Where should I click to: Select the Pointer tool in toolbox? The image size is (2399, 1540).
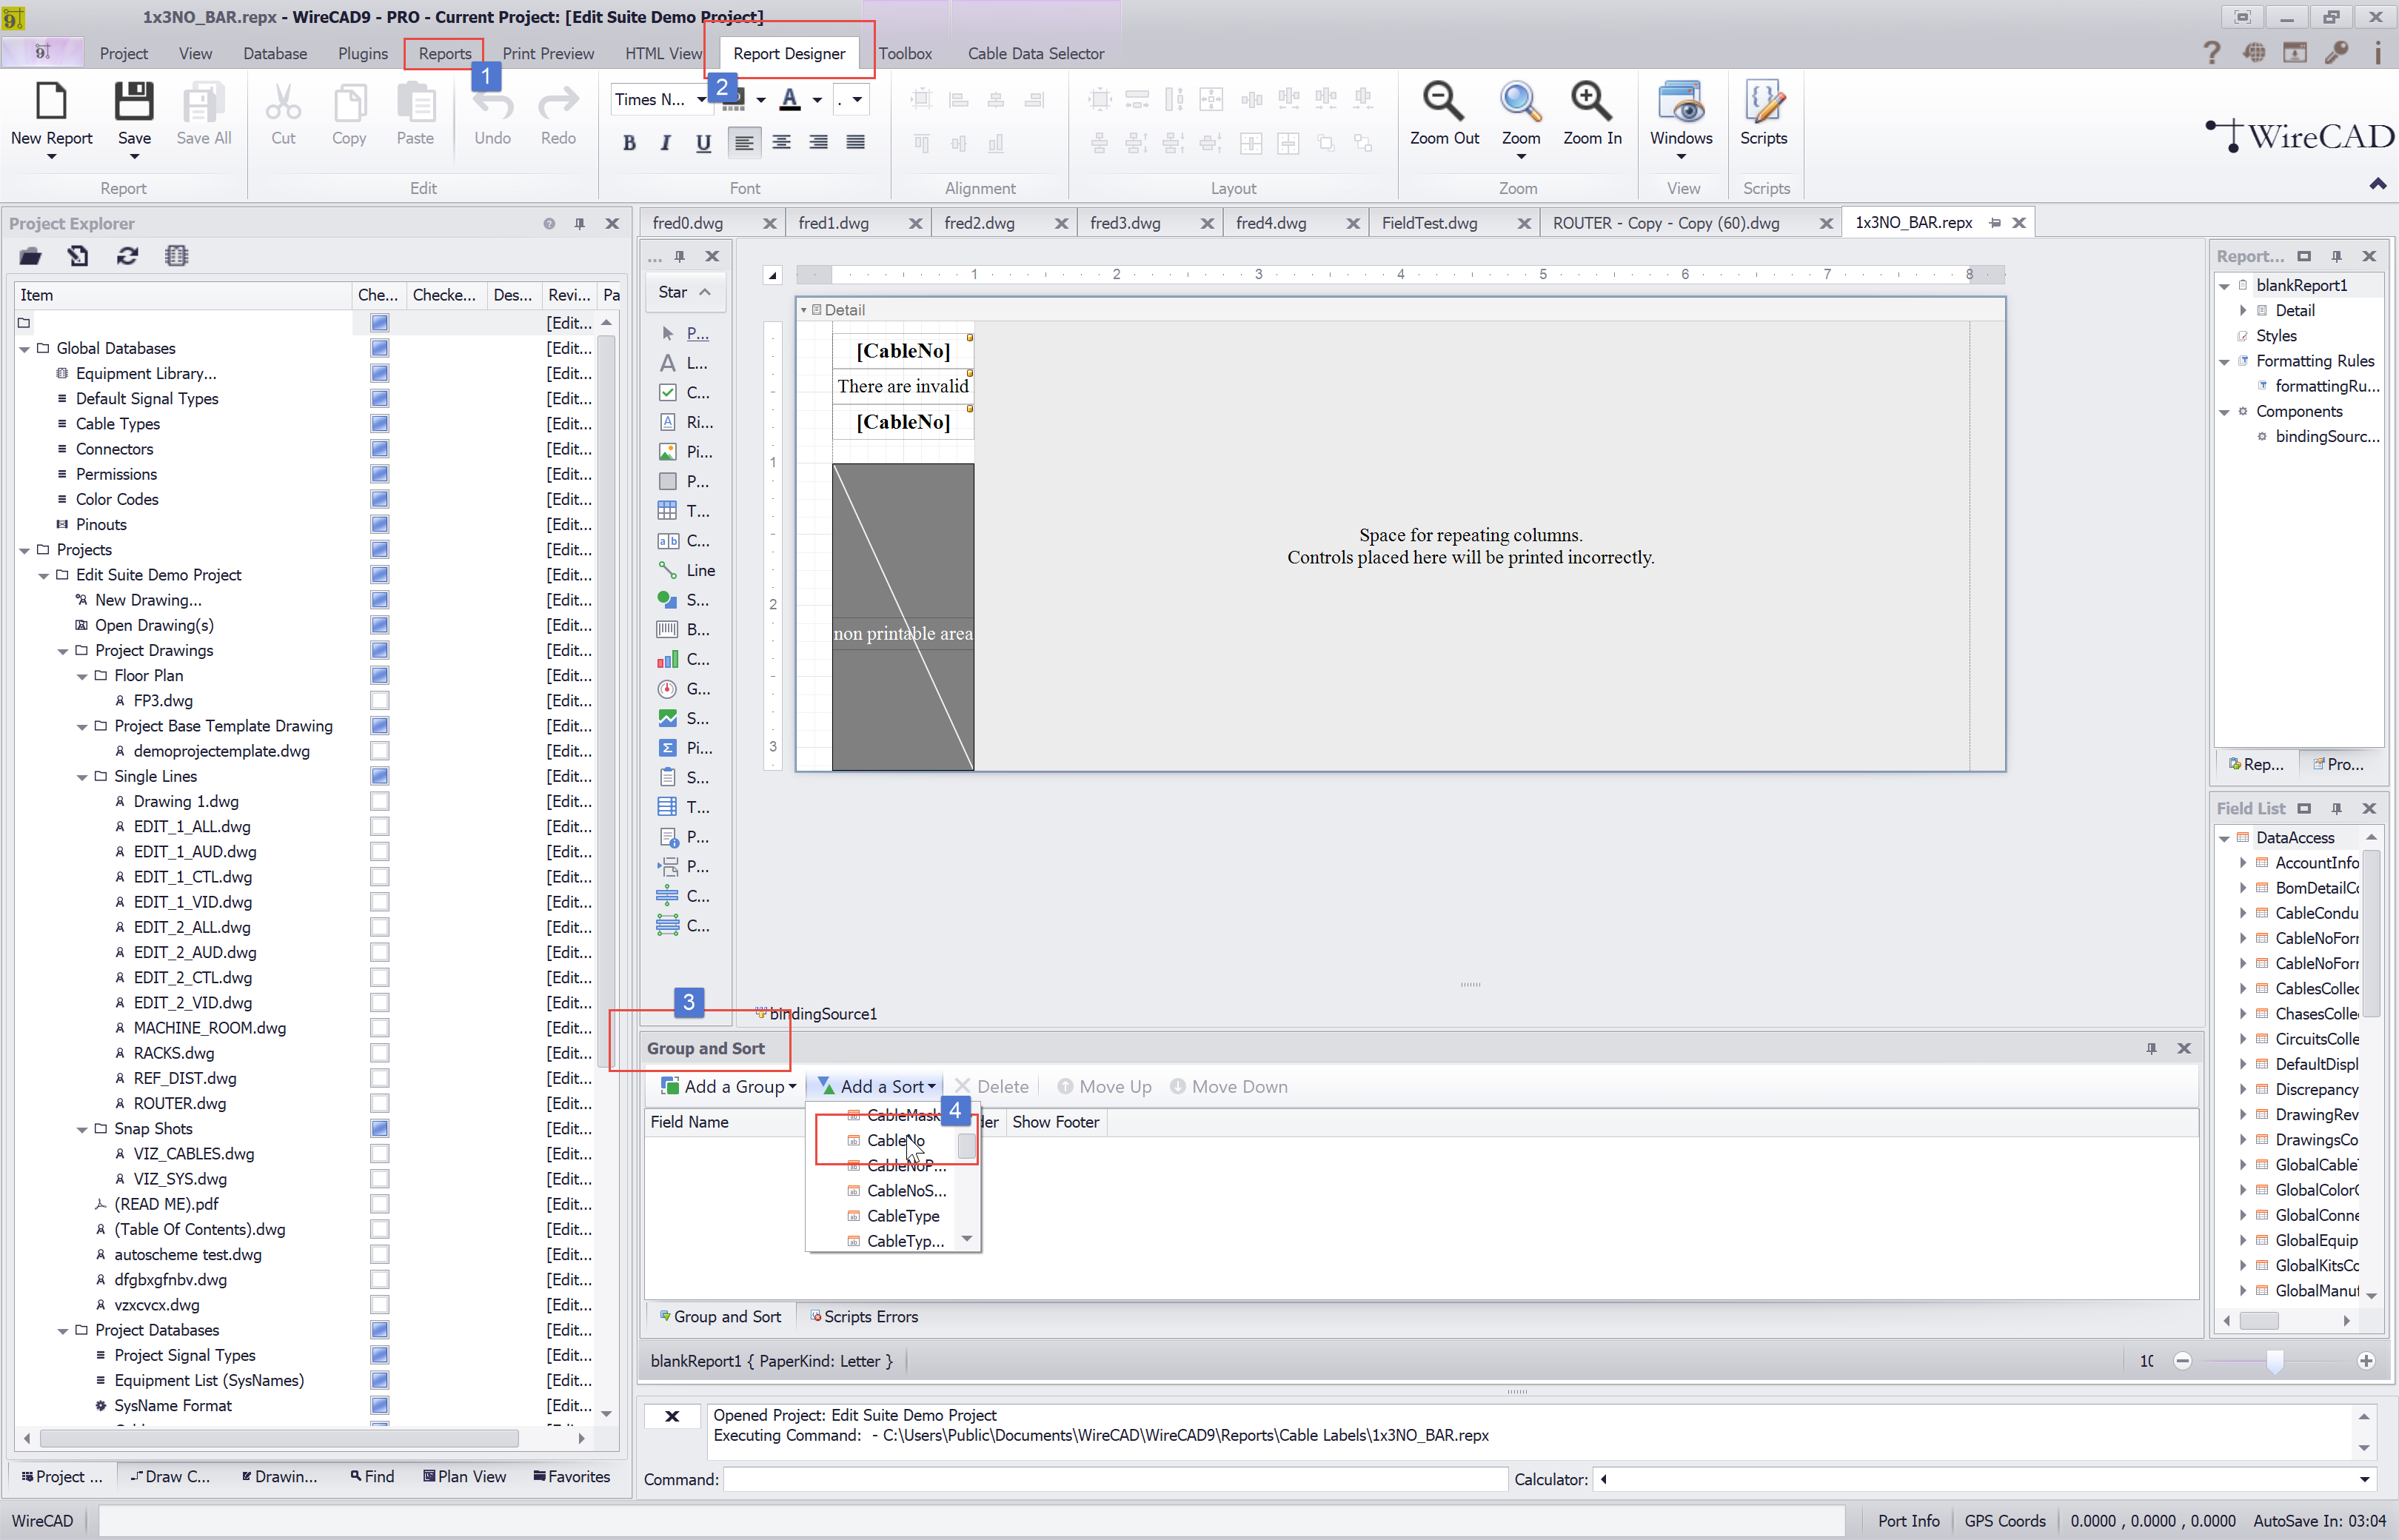(x=685, y=333)
